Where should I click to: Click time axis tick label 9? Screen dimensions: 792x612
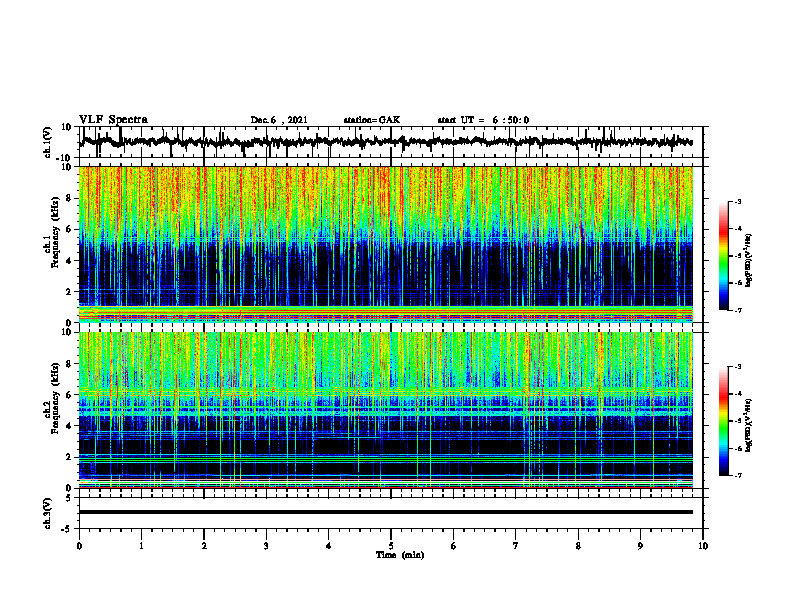pyautogui.click(x=640, y=546)
